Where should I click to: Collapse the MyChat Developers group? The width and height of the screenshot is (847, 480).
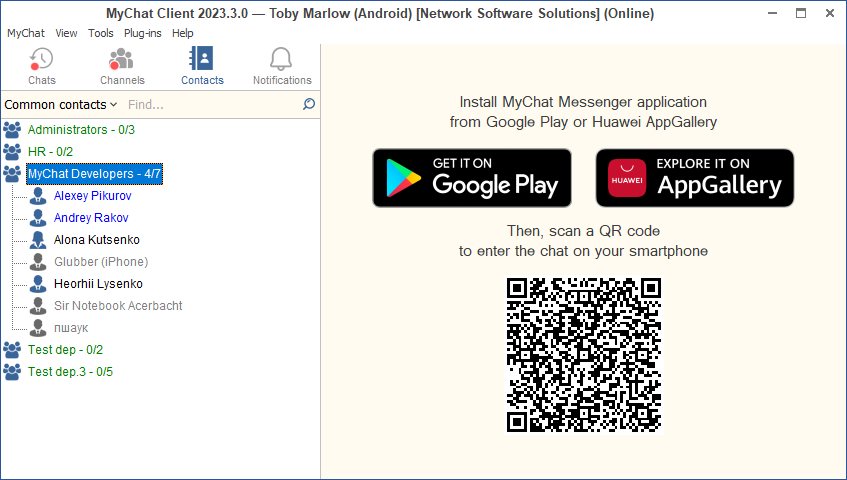click(x=94, y=174)
